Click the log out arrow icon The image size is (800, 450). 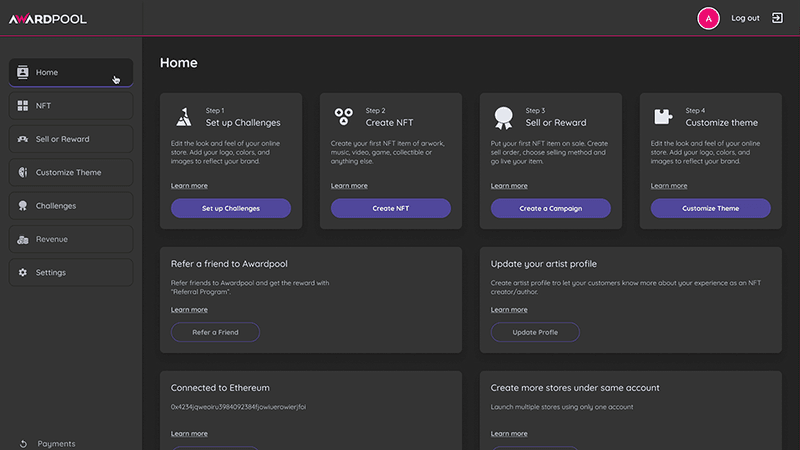(x=777, y=18)
